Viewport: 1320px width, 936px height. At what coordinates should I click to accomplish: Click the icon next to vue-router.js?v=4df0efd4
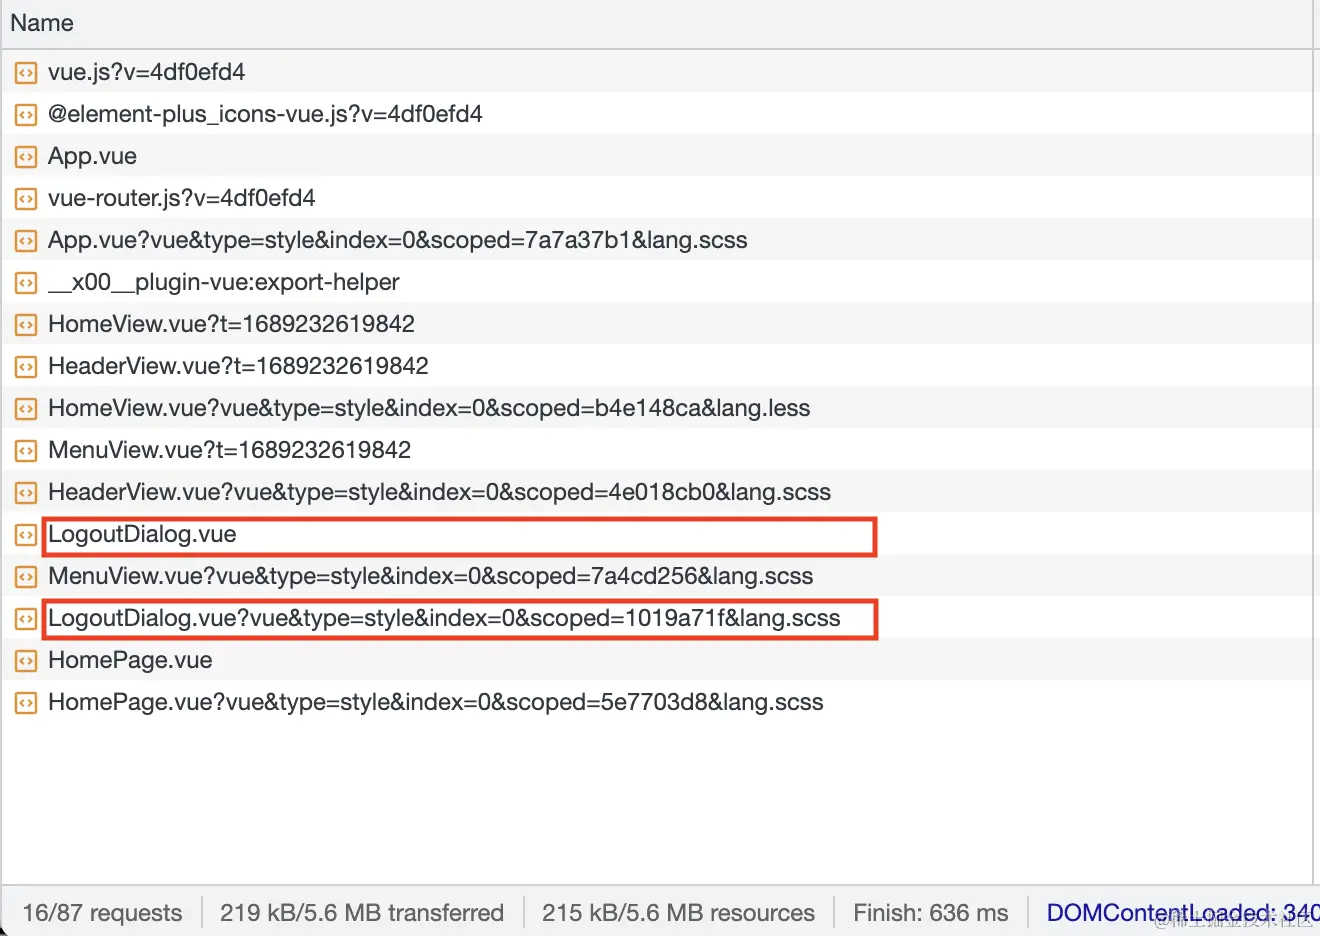[26, 199]
